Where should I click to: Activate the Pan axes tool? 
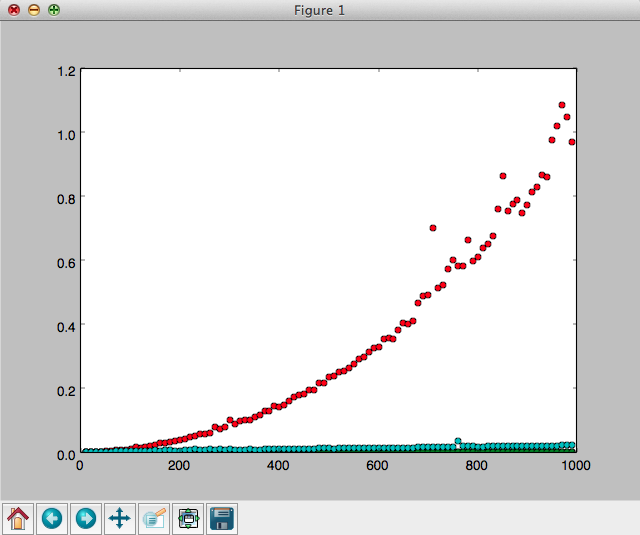120,518
